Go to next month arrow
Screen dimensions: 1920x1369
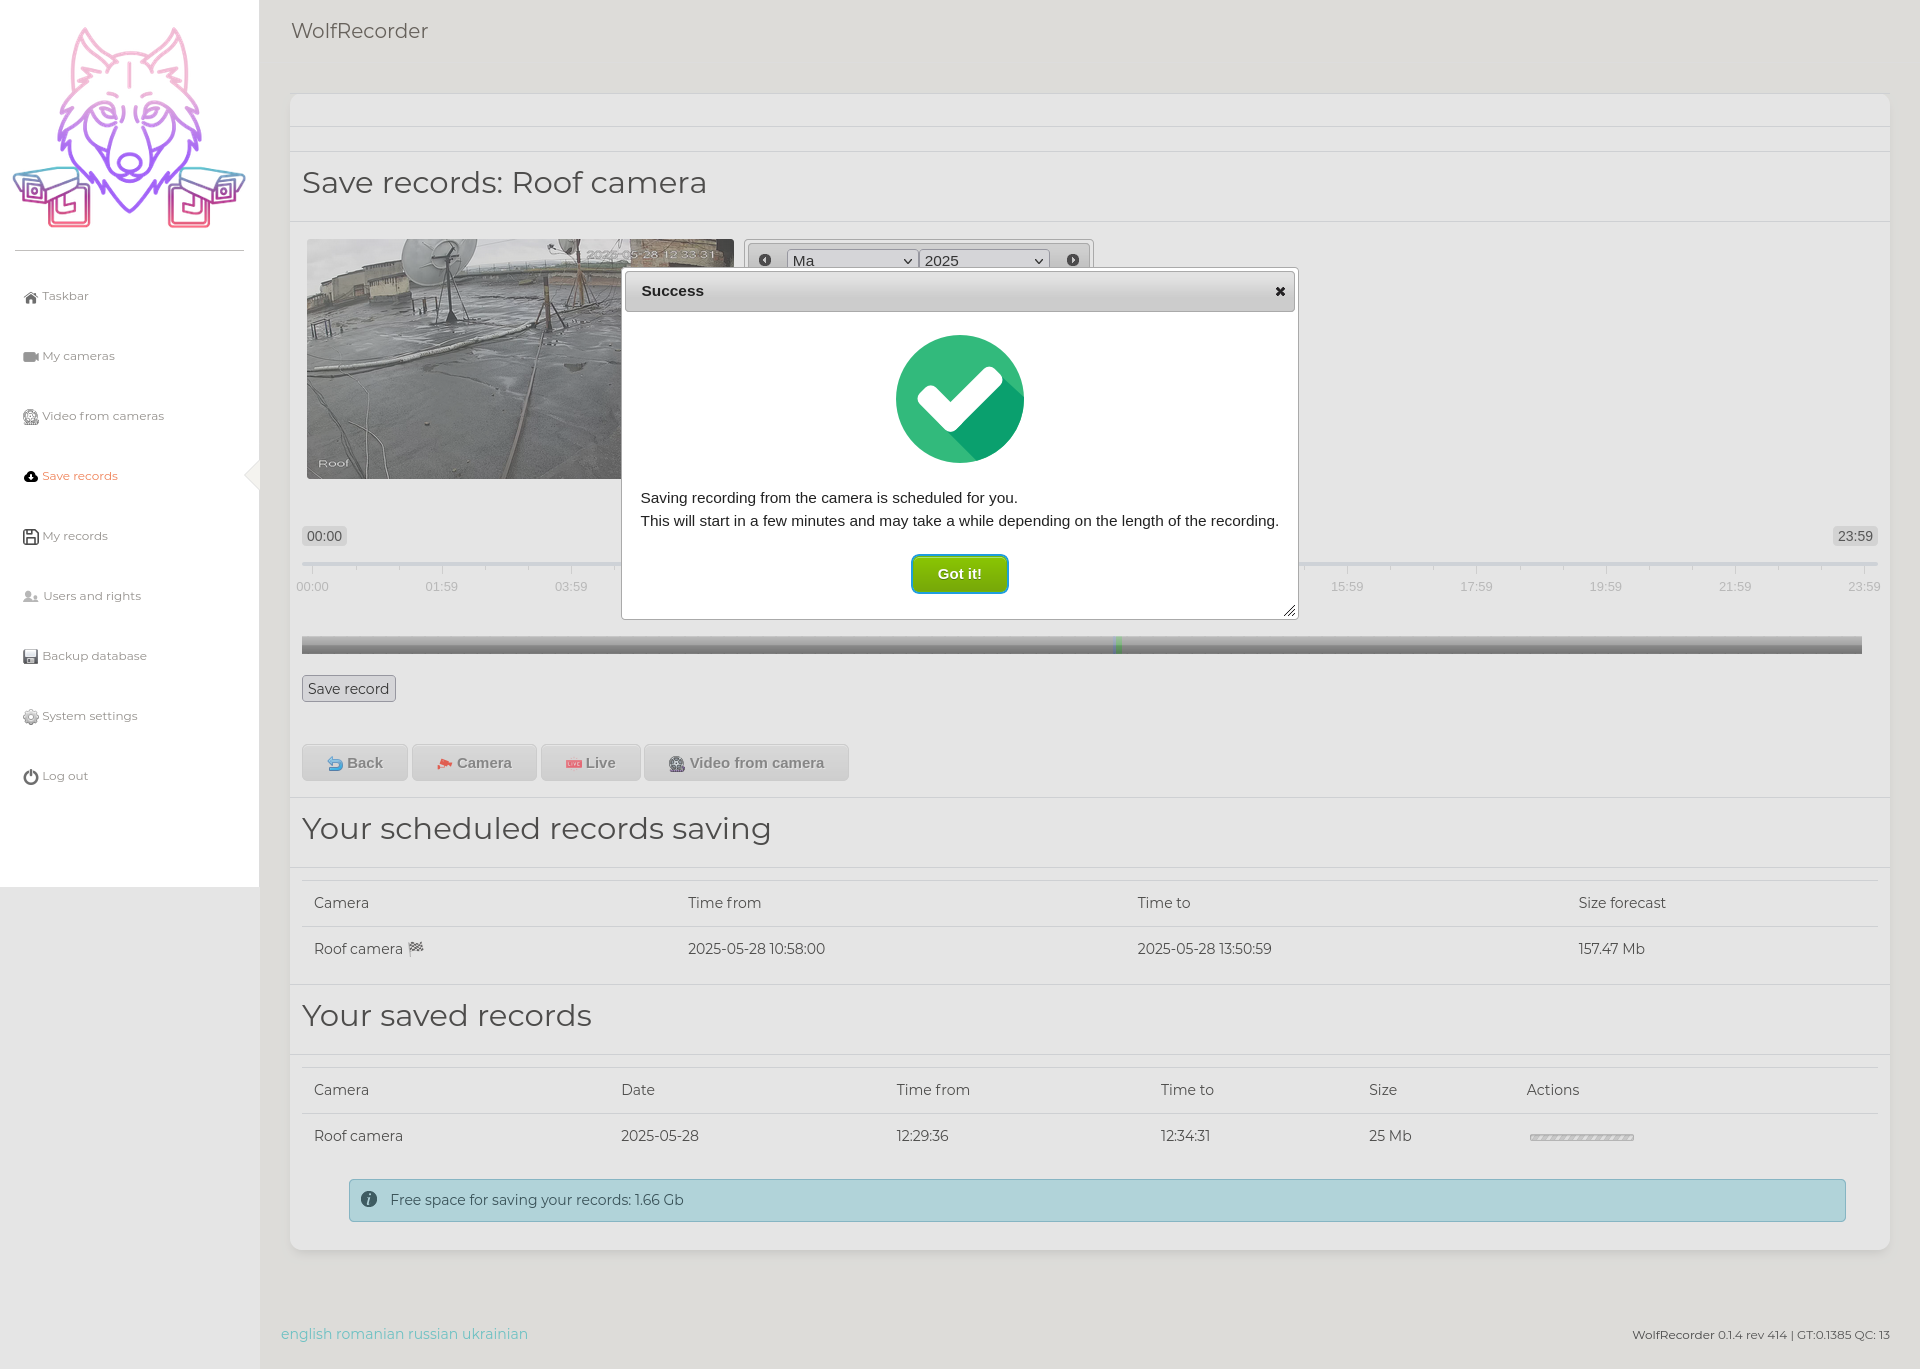point(1073,260)
